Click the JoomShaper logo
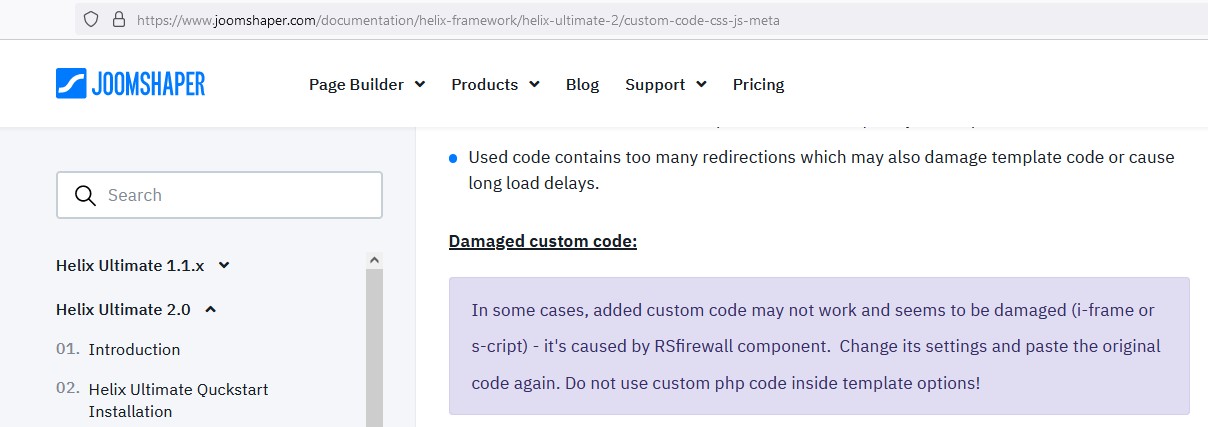This screenshot has height=427, width=1208. (x=130, y=84)
